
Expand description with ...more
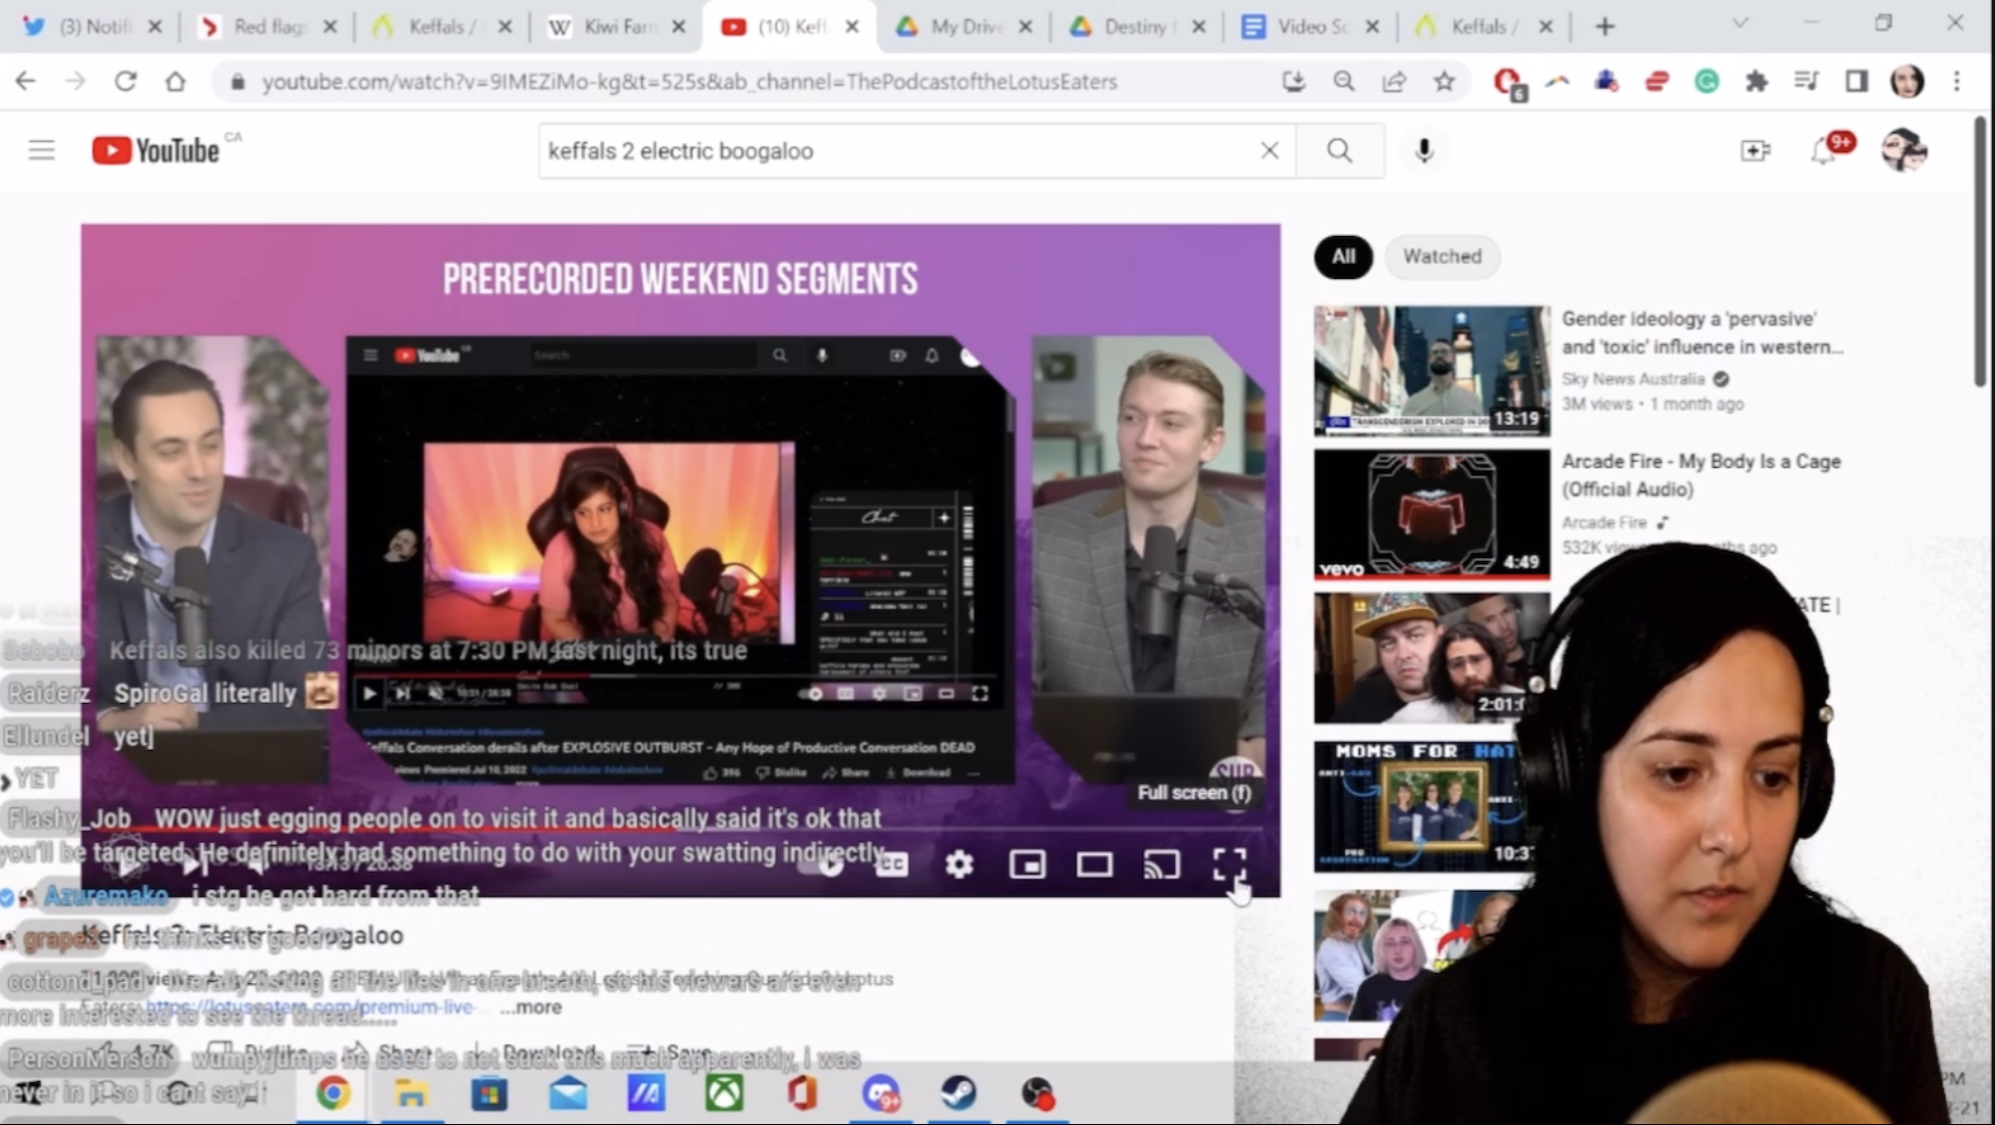pyautogui.click(x=531, y=1007)
